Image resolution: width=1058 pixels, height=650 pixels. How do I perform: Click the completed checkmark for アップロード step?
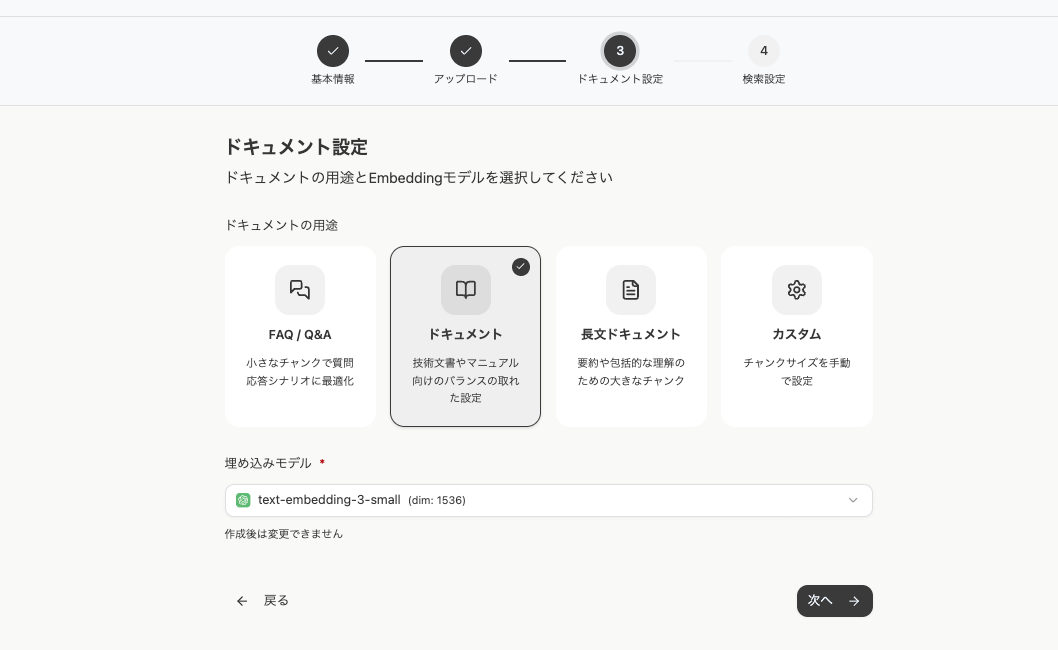pyautogui.click(x=466, y=50)
